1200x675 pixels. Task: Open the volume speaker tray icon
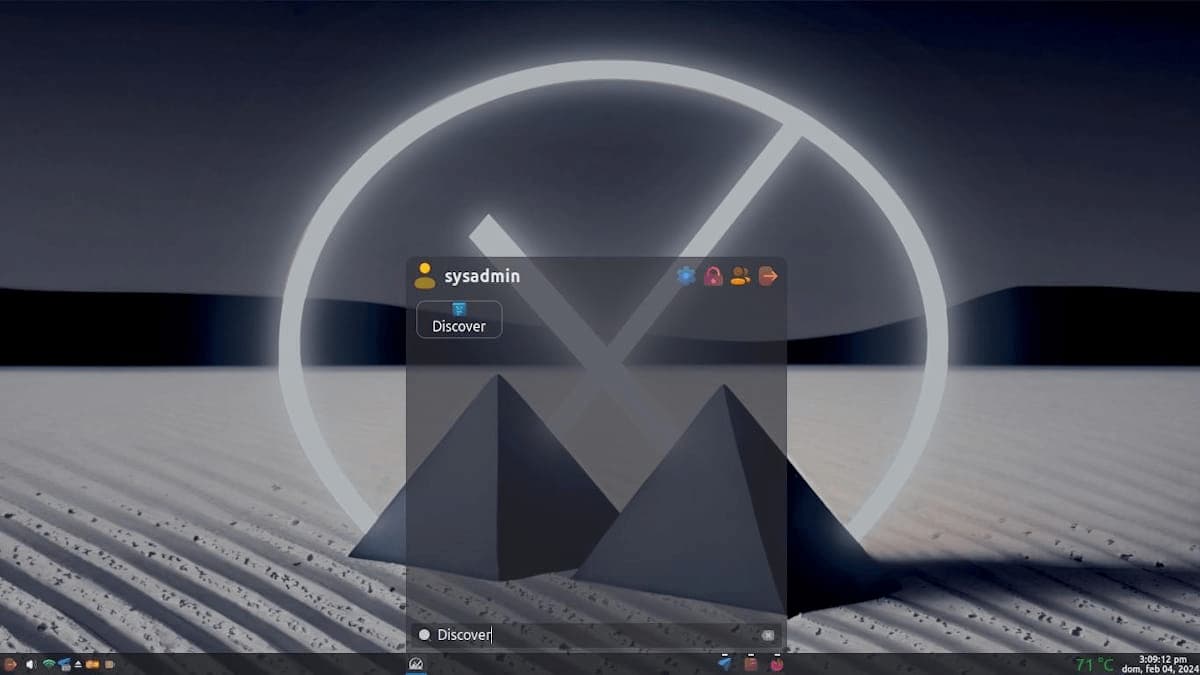point(30,664)
